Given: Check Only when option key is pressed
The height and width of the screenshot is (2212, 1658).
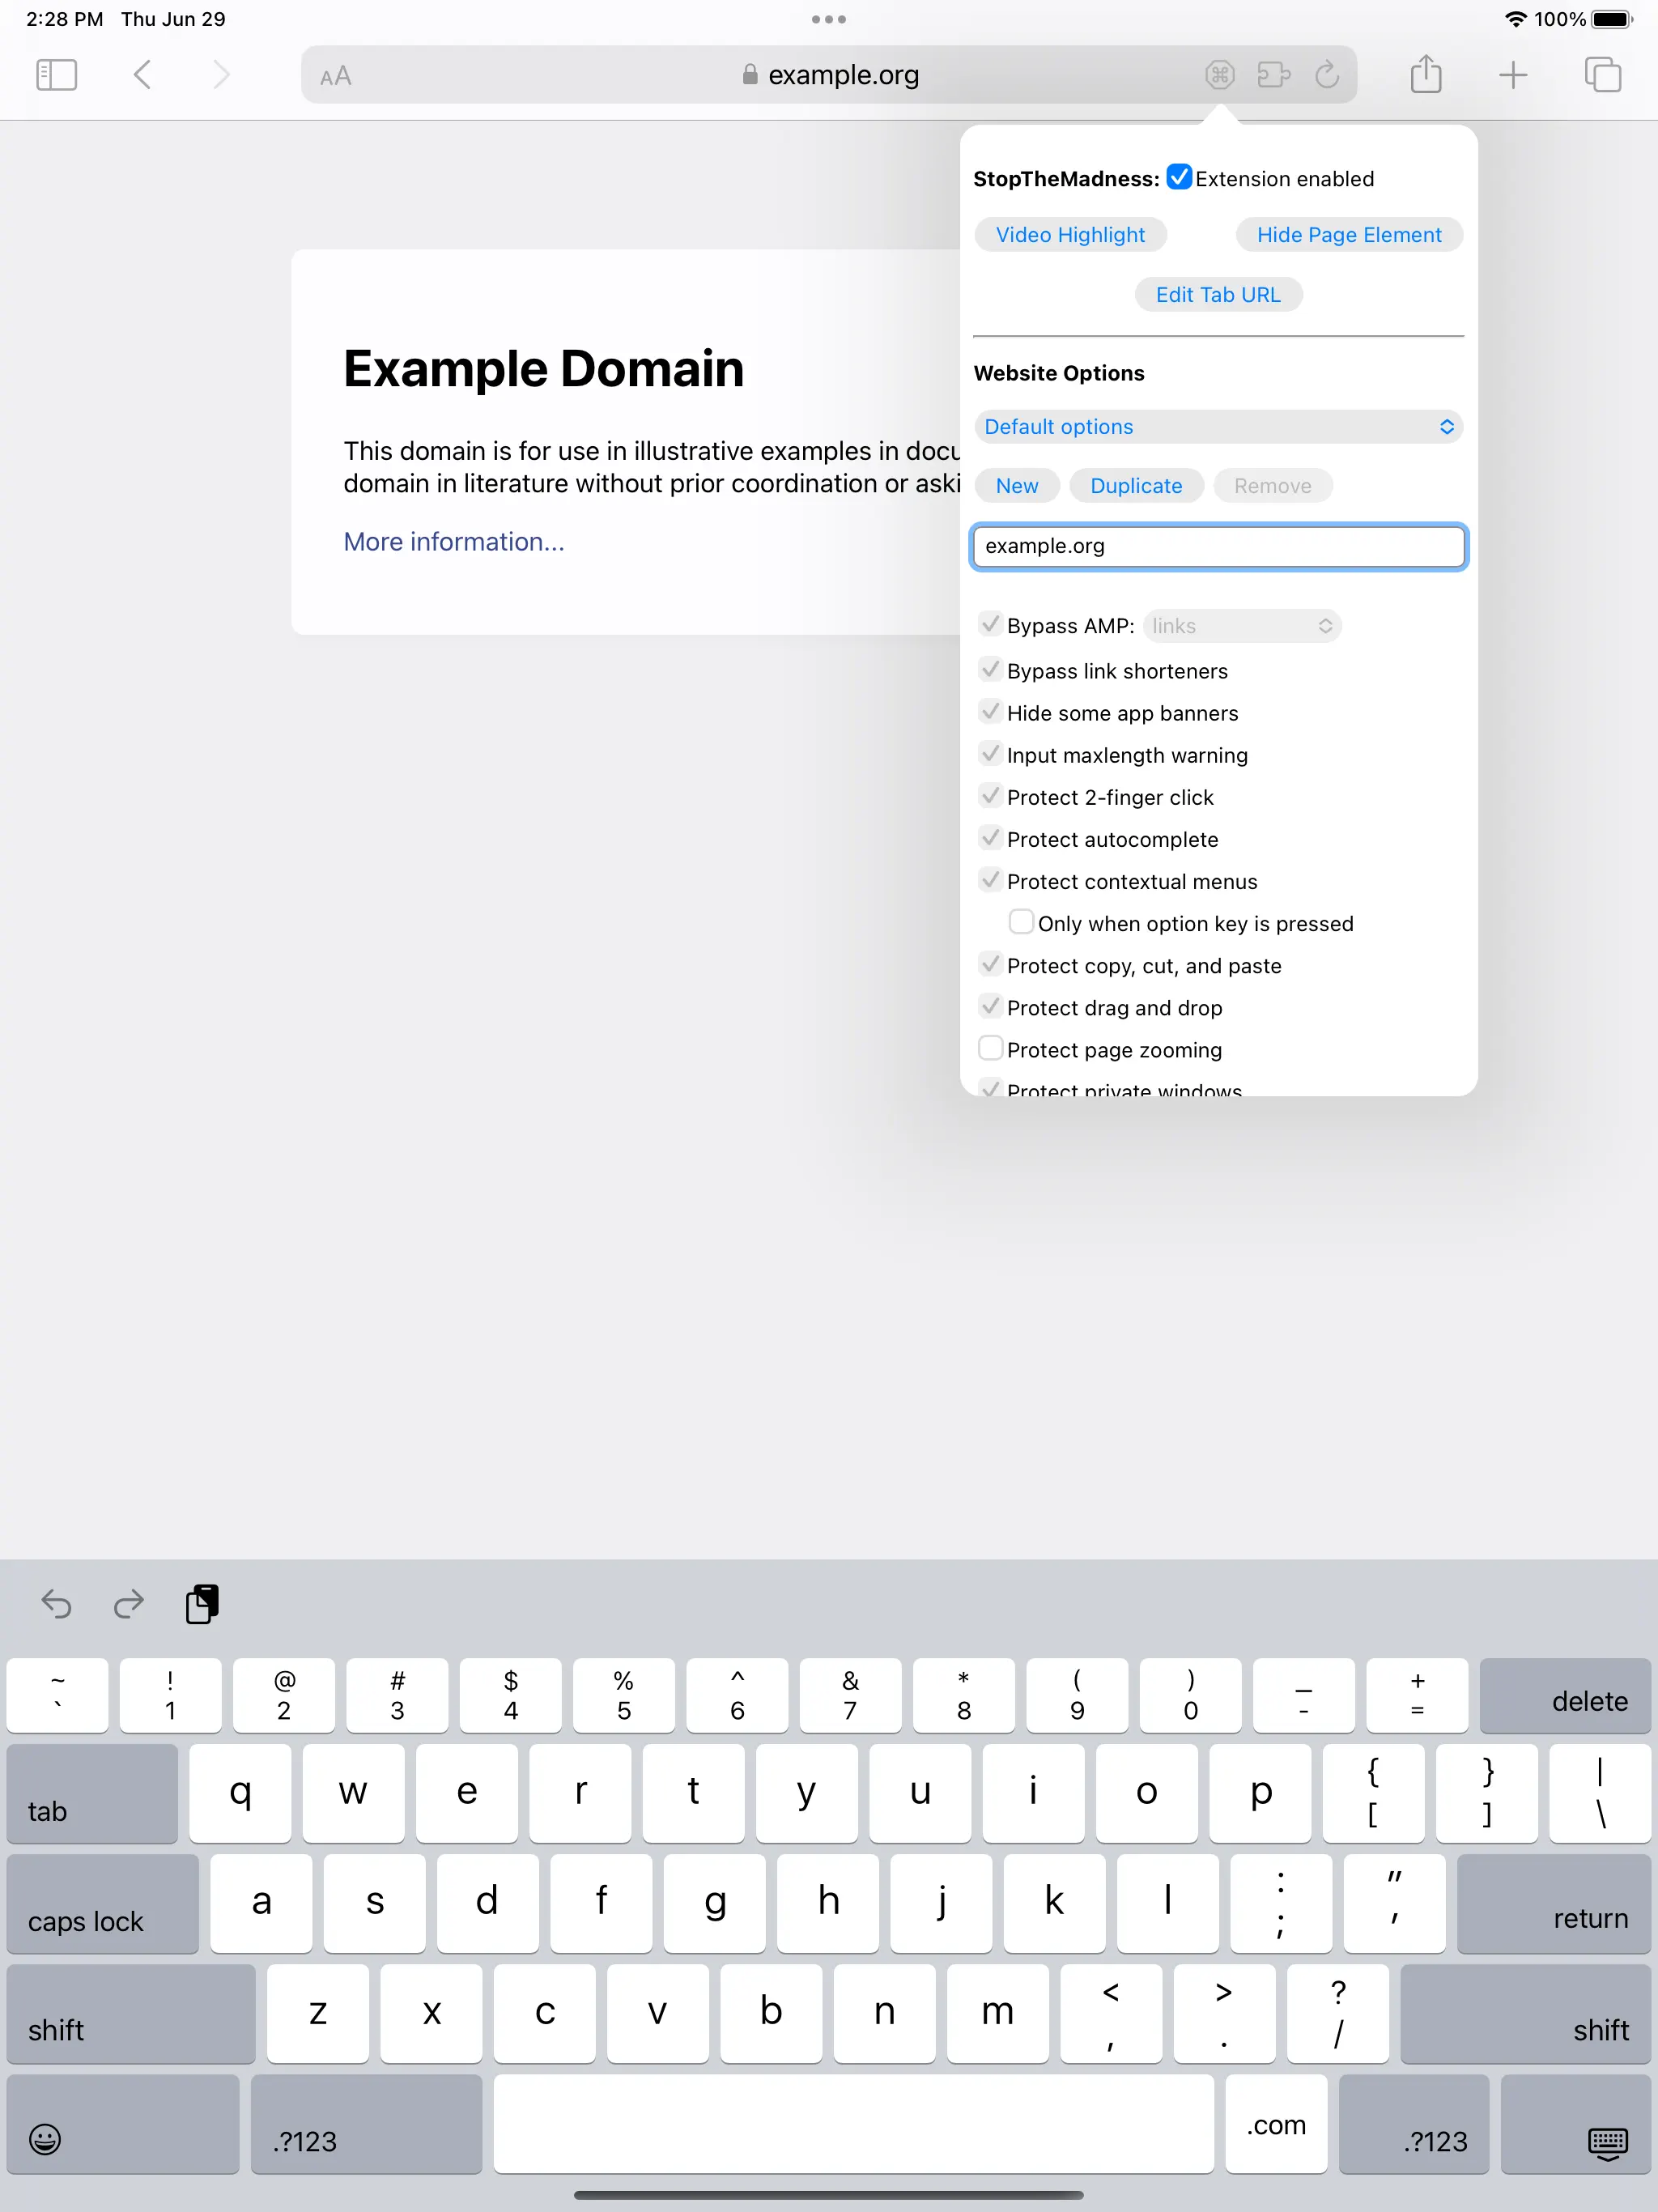Looking at the screenshot, I should [1020, 922].
